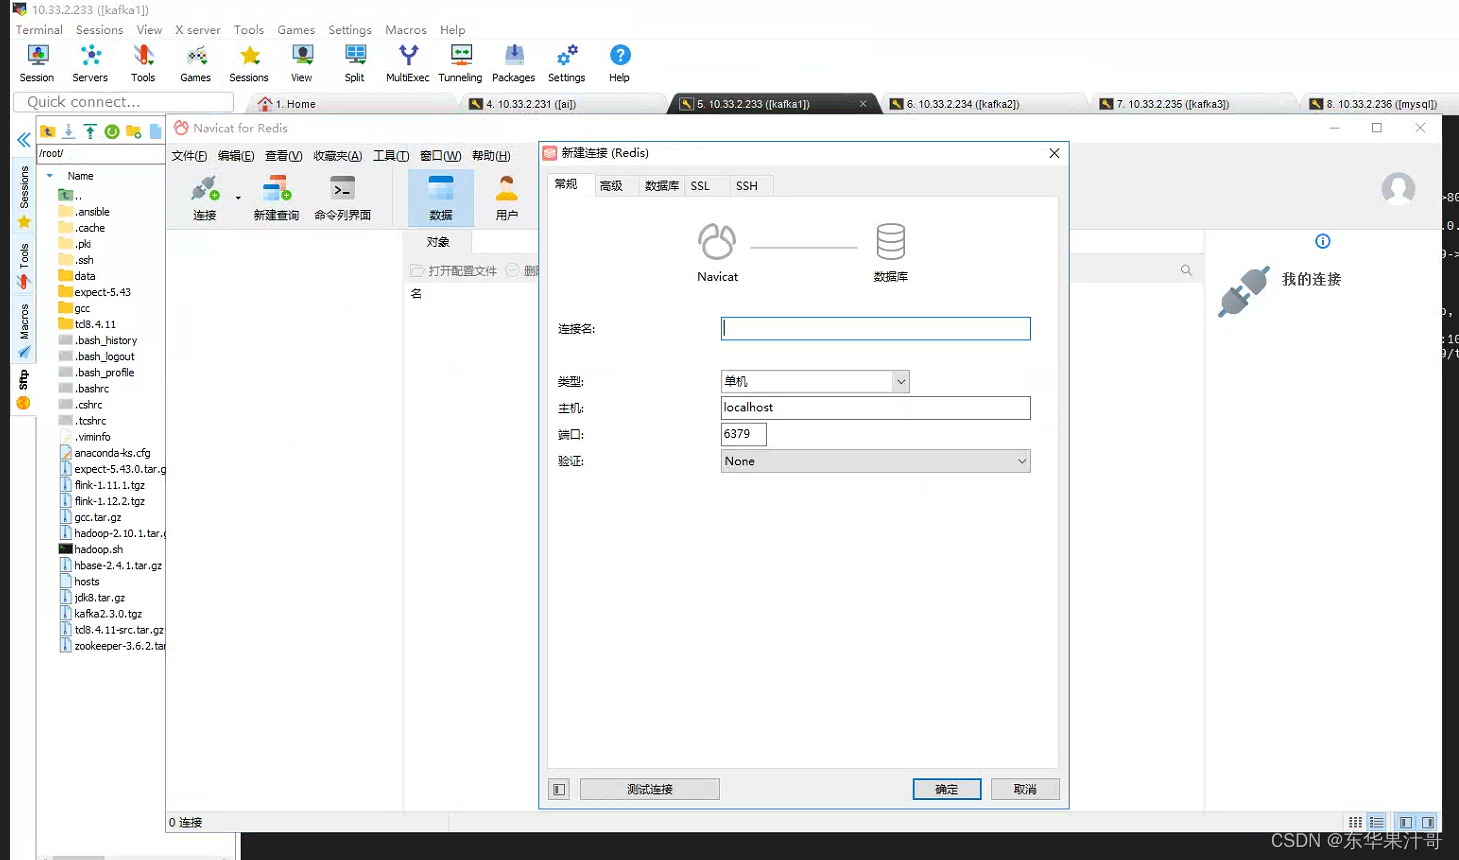Click the SFTP download icon
Viewport: 1459px width, 860px height.
coord(68,131)
